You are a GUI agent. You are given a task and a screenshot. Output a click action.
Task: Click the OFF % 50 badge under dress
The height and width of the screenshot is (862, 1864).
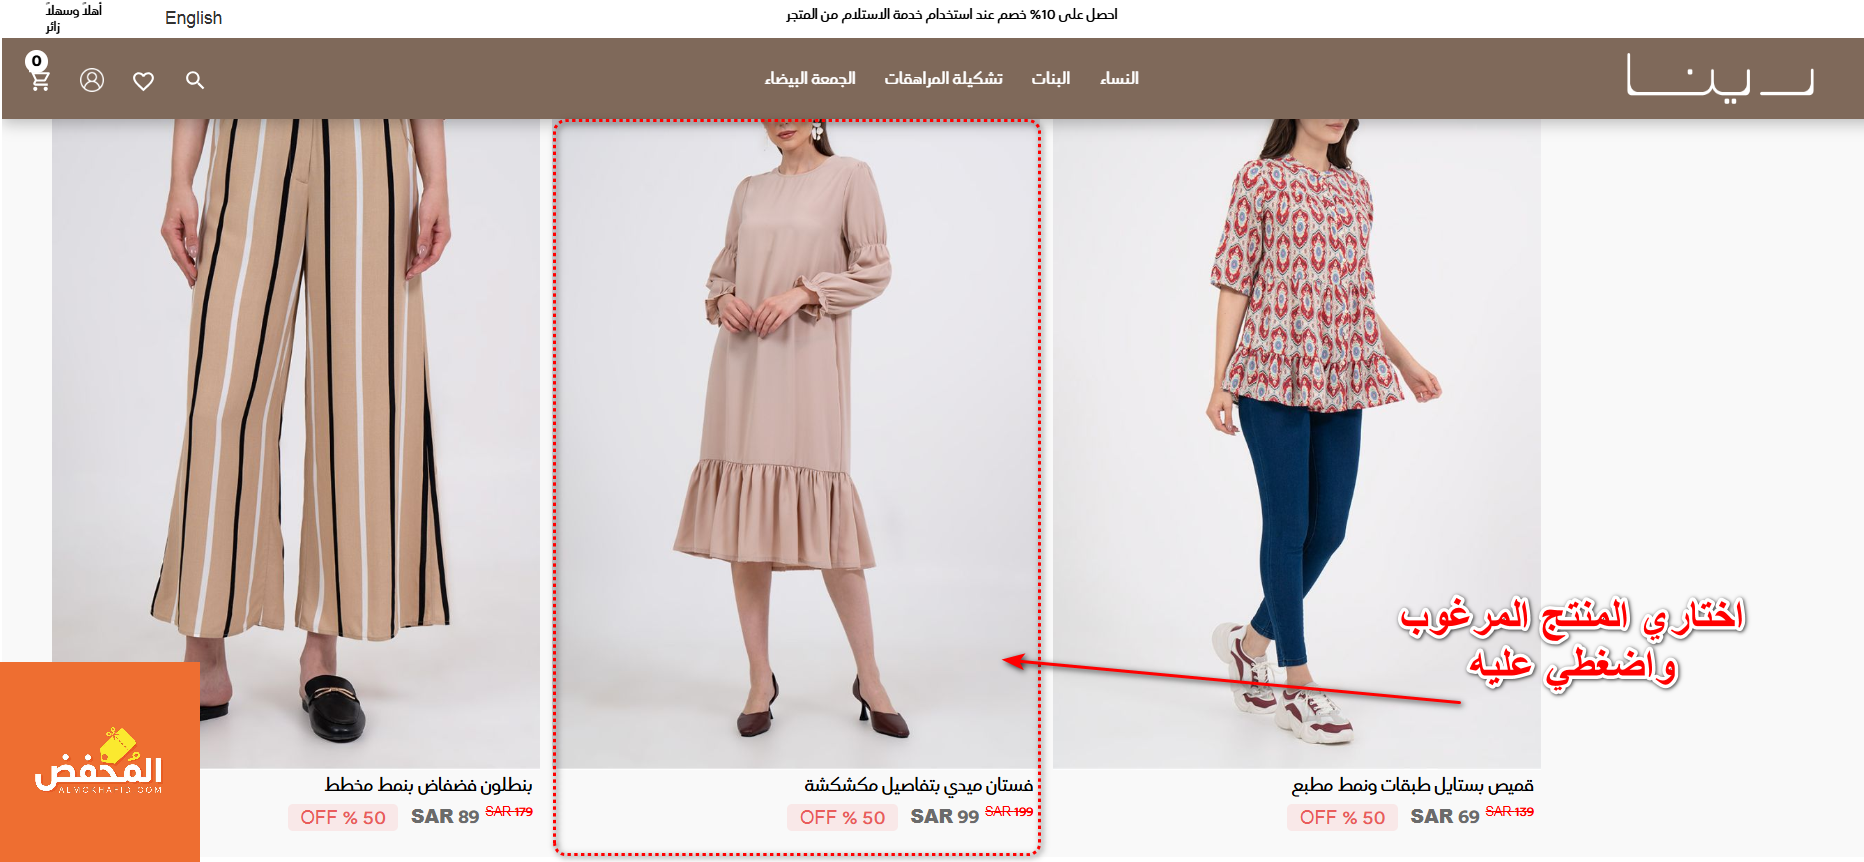point(842,817)
